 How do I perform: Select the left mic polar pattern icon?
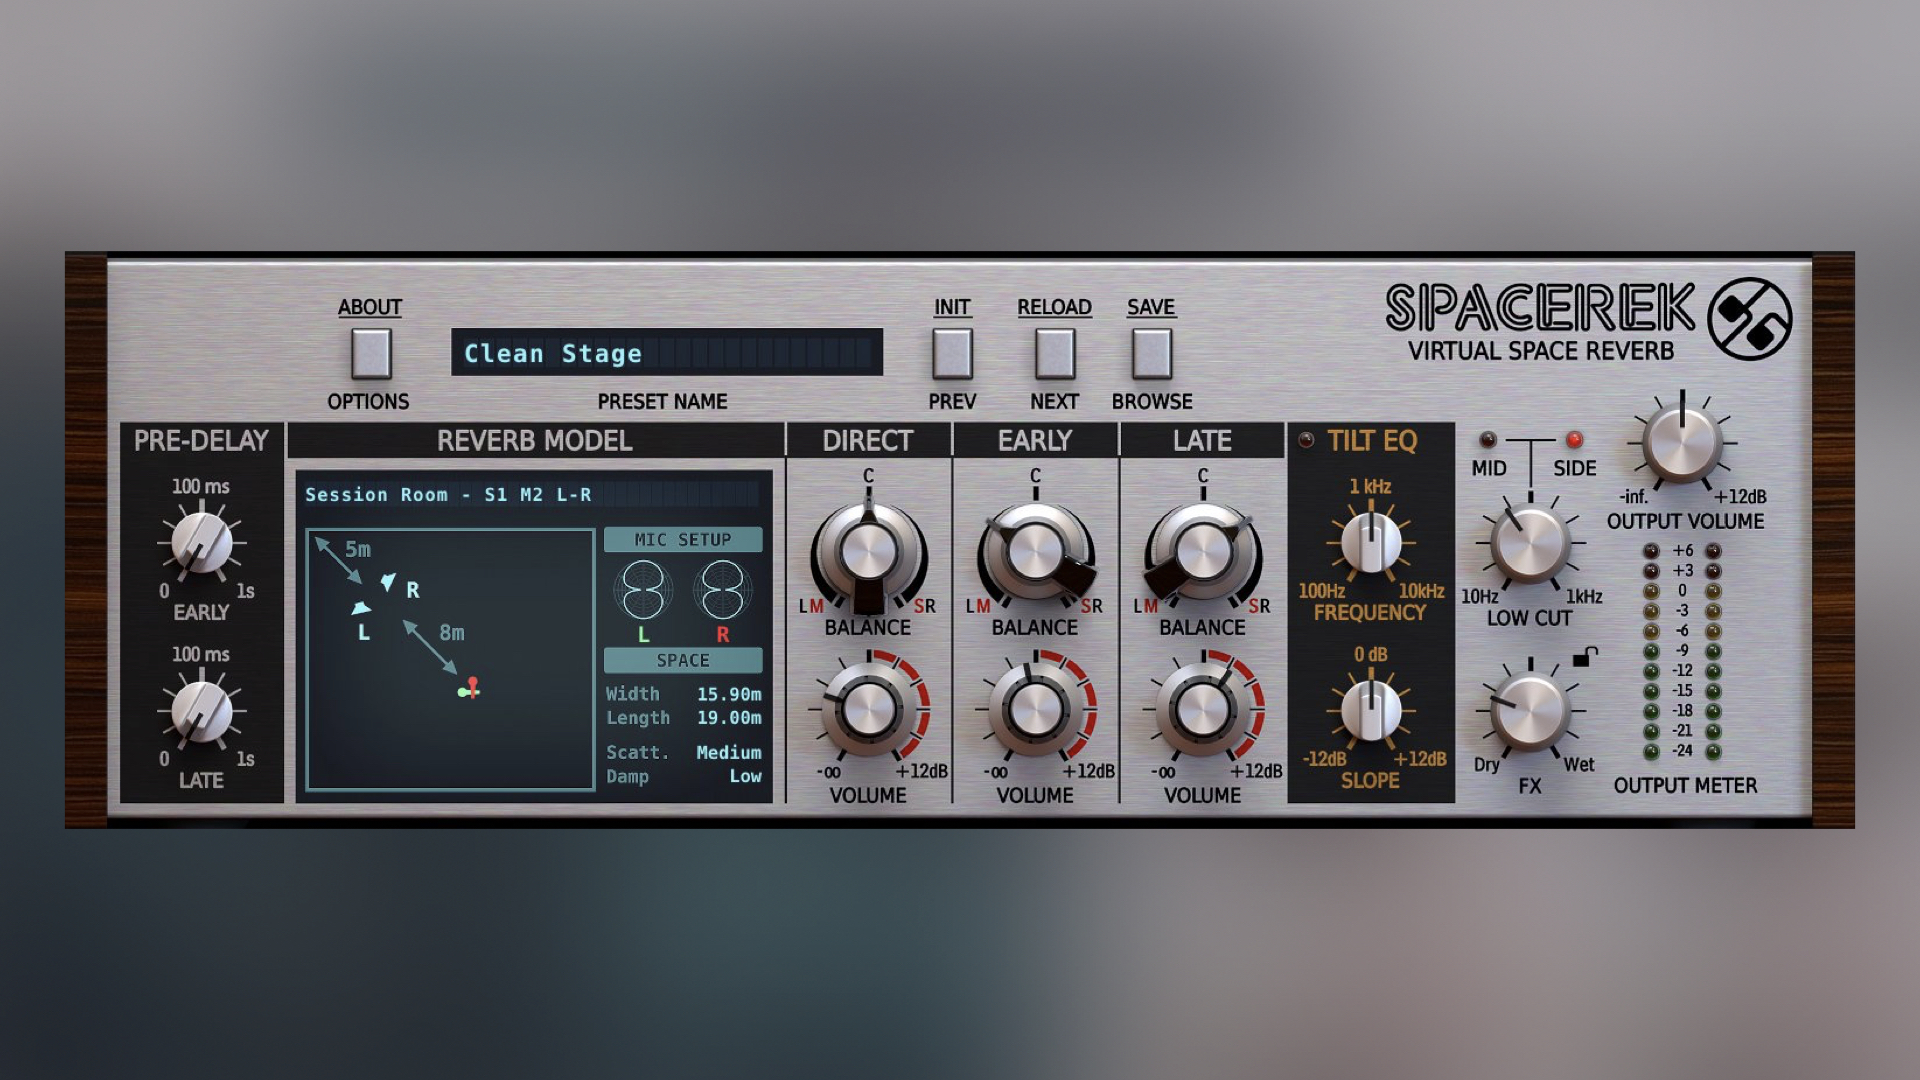(x=643, y=589)
